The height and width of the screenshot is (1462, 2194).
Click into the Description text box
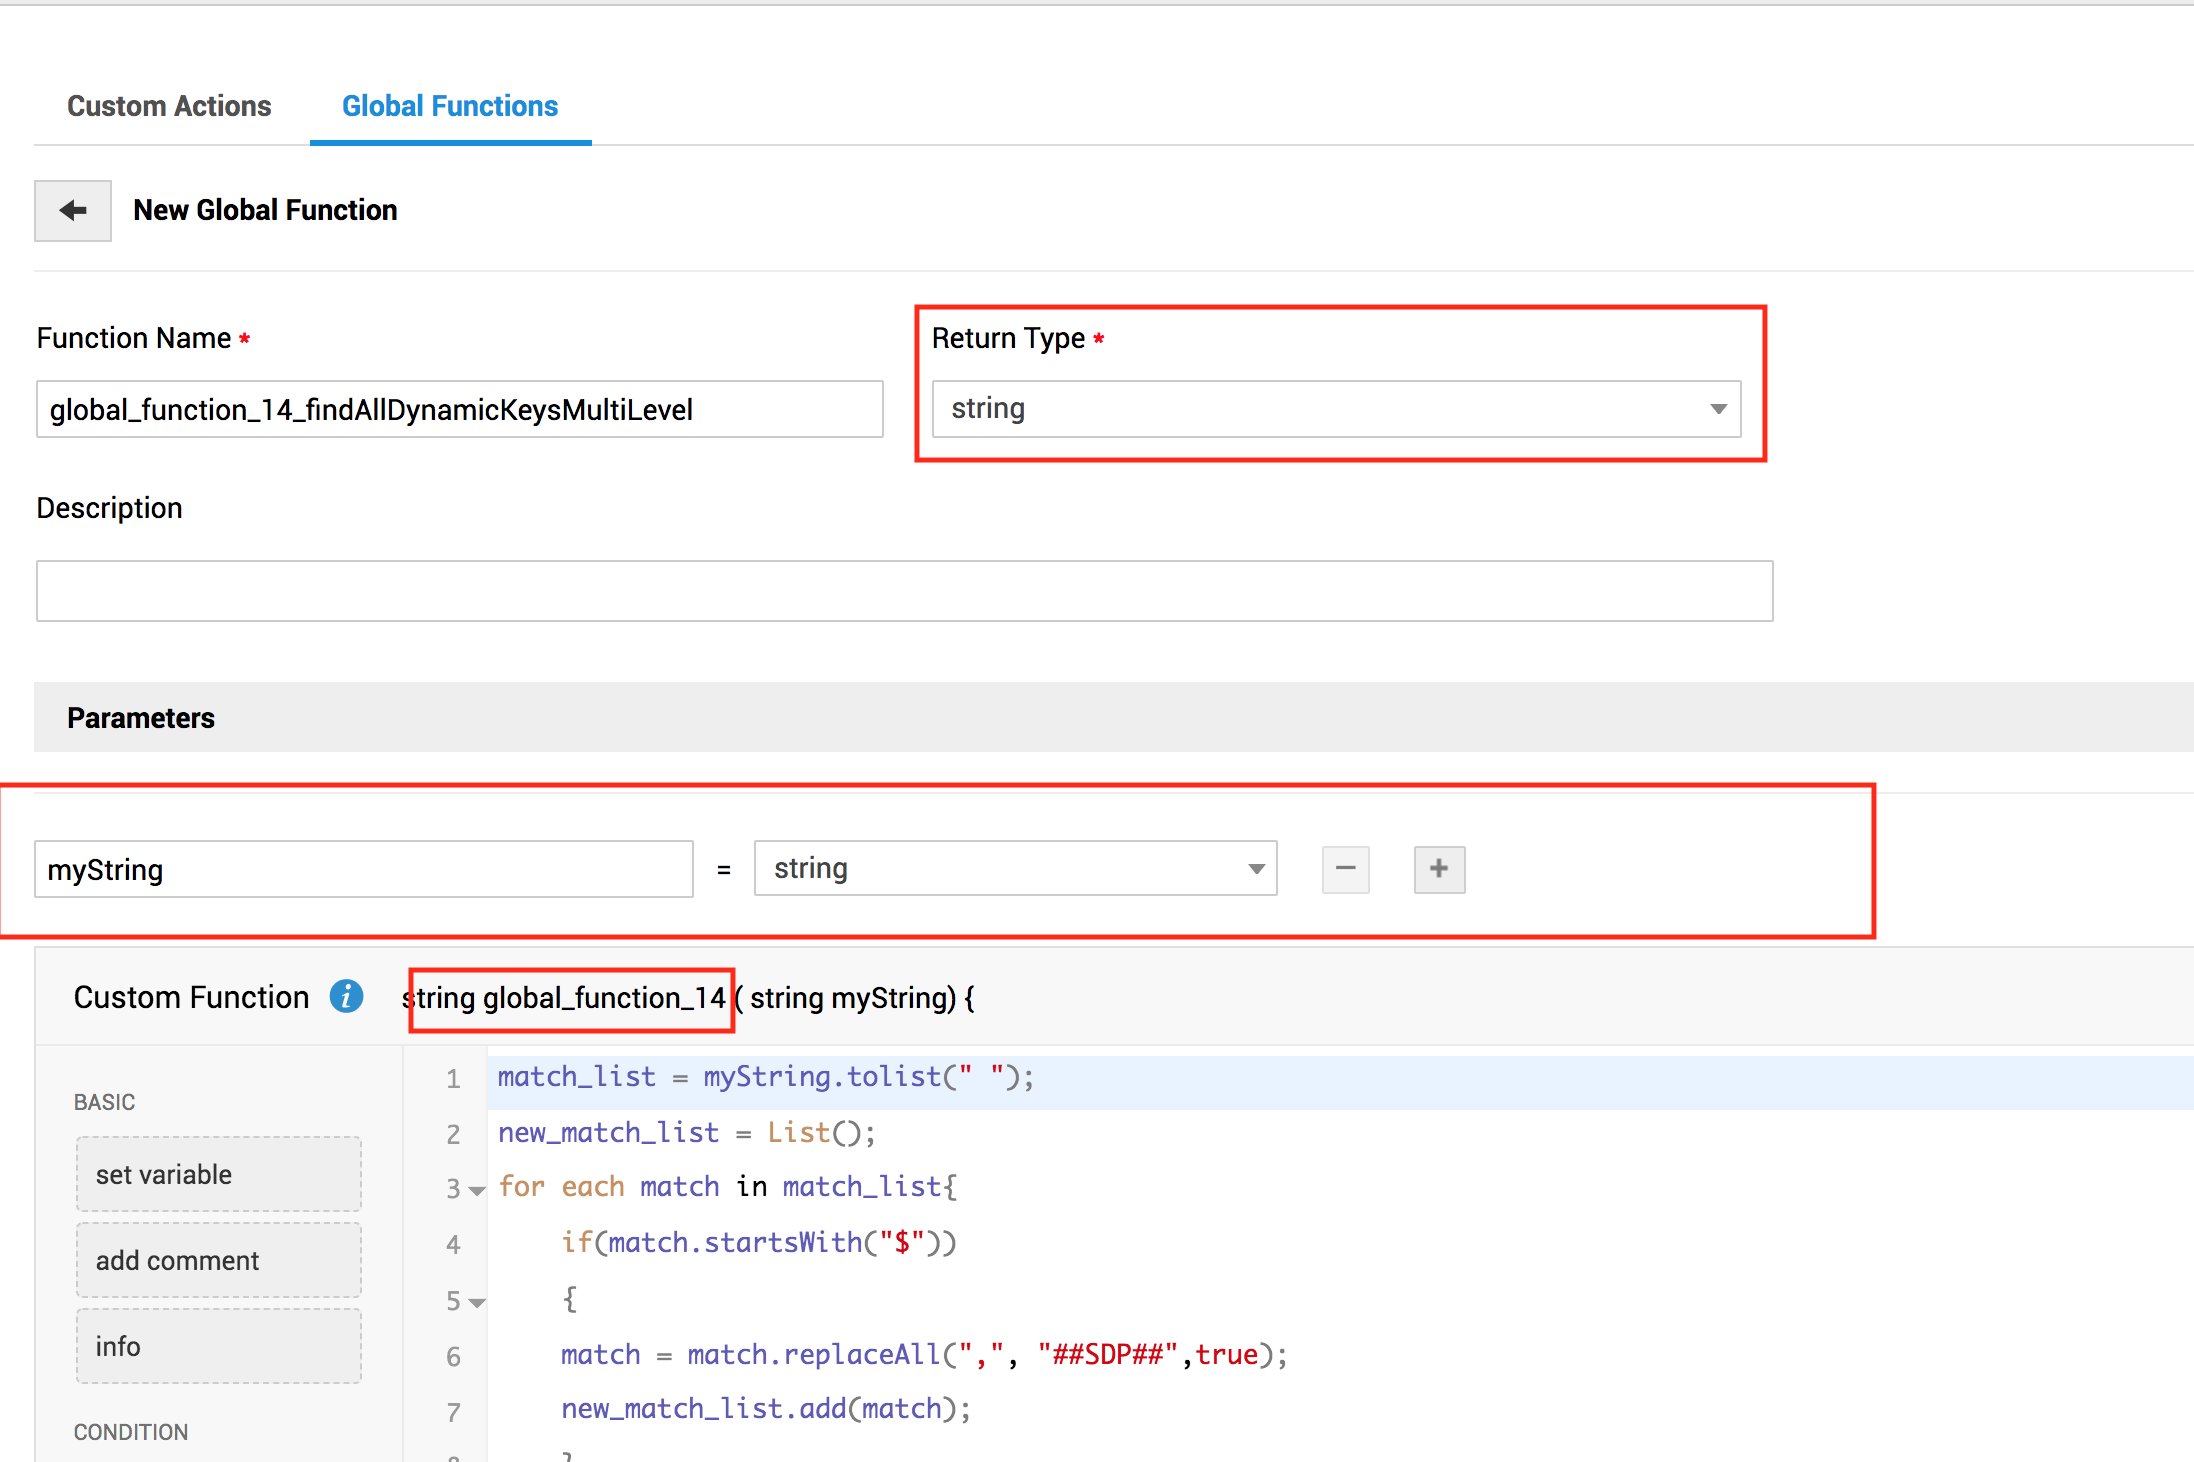904,591
